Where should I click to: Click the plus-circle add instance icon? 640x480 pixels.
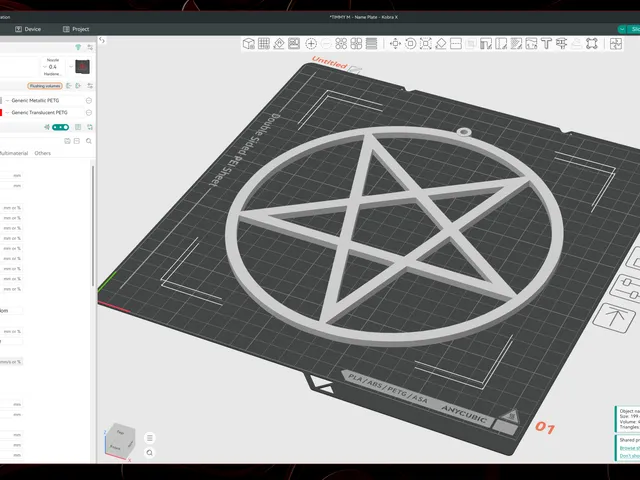point(311,44)
